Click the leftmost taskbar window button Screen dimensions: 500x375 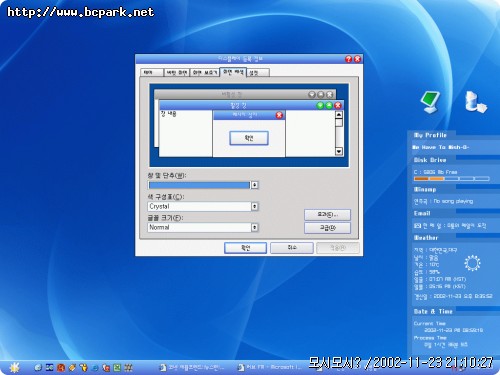coord(193,367)
